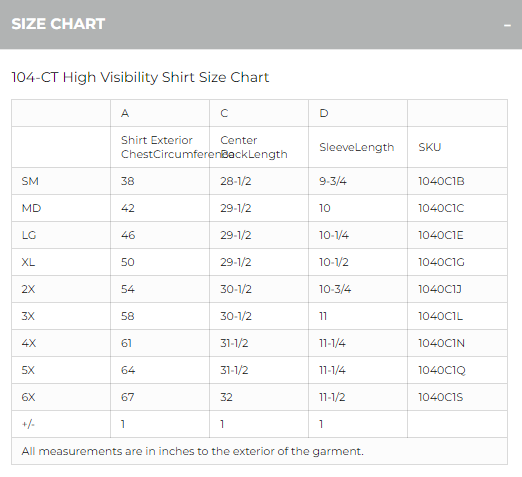Select the SM size row label
522x477 pixels.
tap(30, 181)
